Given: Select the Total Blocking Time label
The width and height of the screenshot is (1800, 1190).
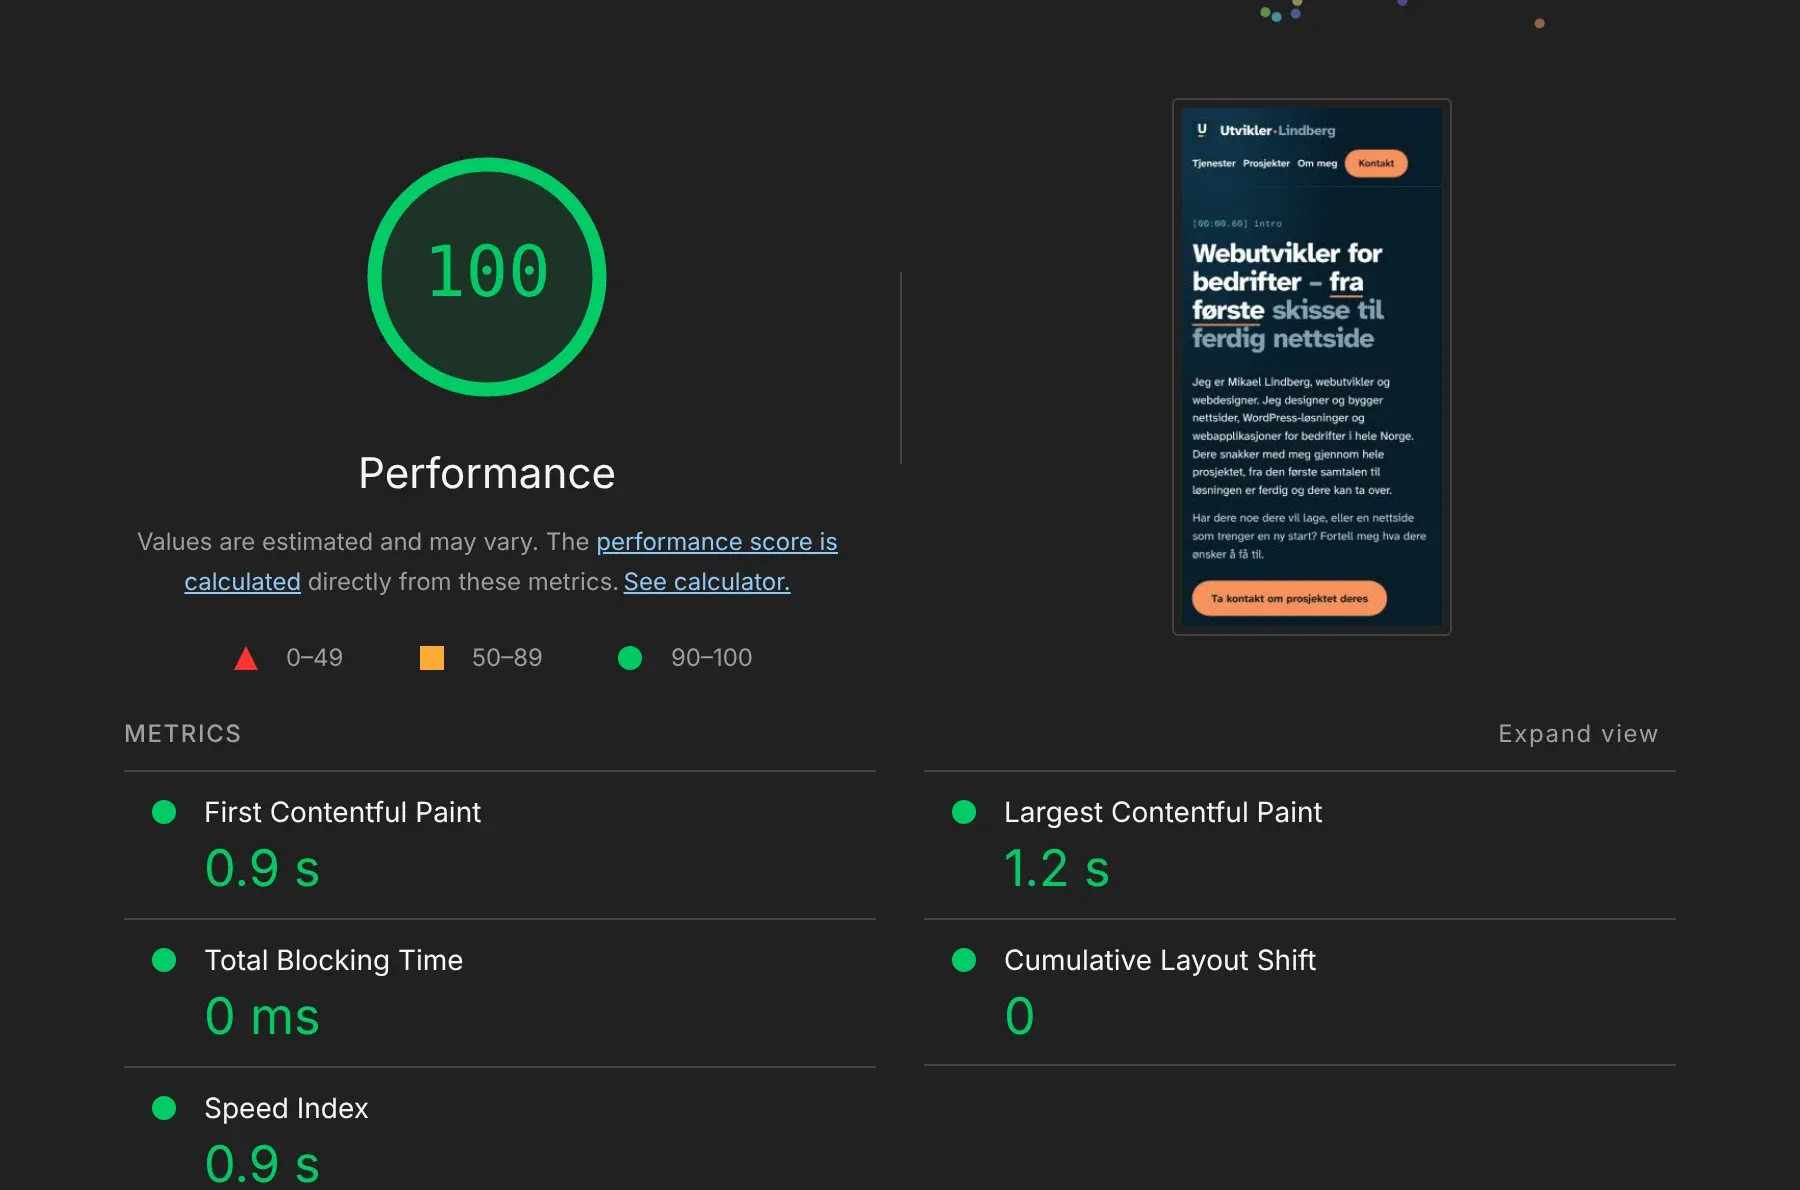Looking at the screenshot, I should (x=333, y=960).
